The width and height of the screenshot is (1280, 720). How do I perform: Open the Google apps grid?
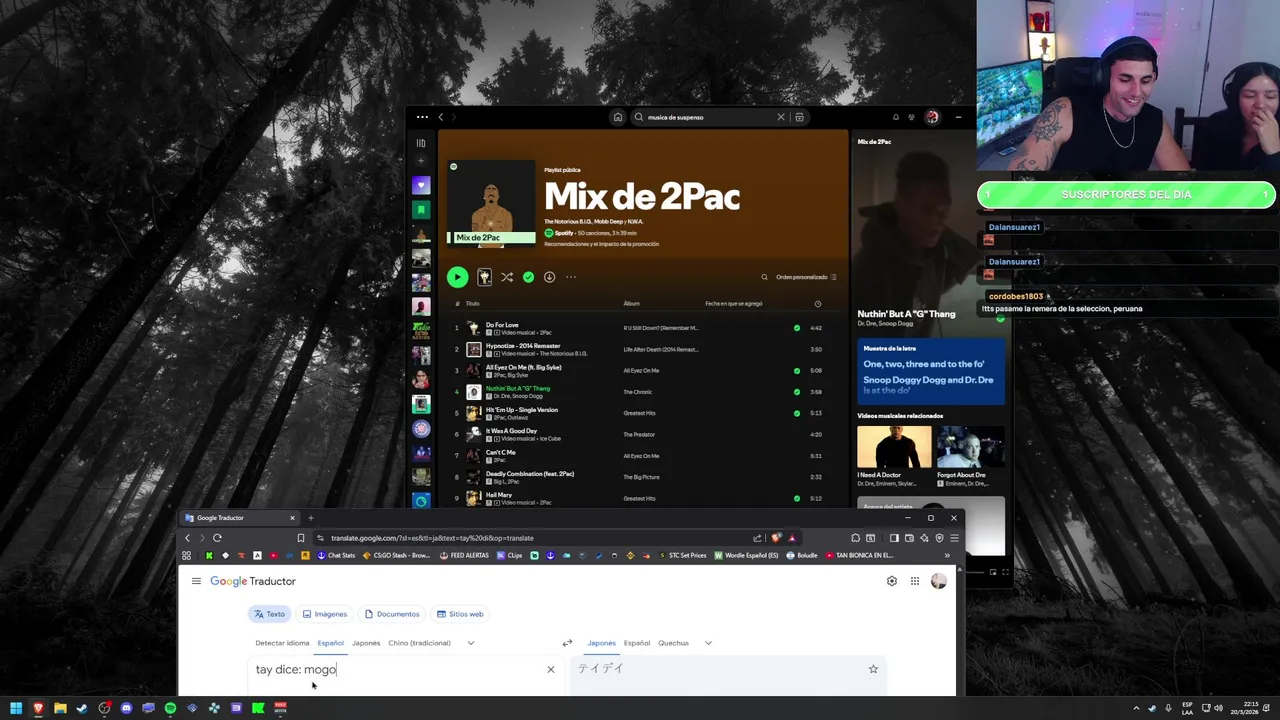tap(914, 581)
